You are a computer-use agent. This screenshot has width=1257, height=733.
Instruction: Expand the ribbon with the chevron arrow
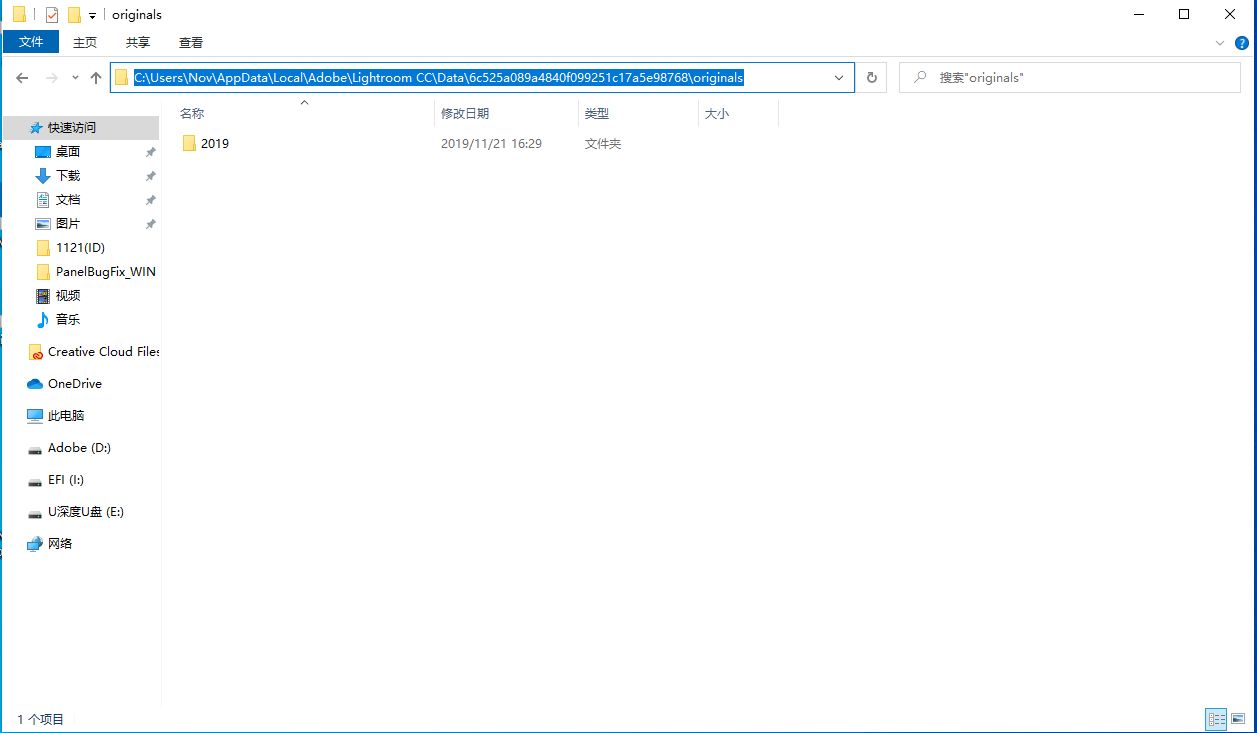(1220, 42)
